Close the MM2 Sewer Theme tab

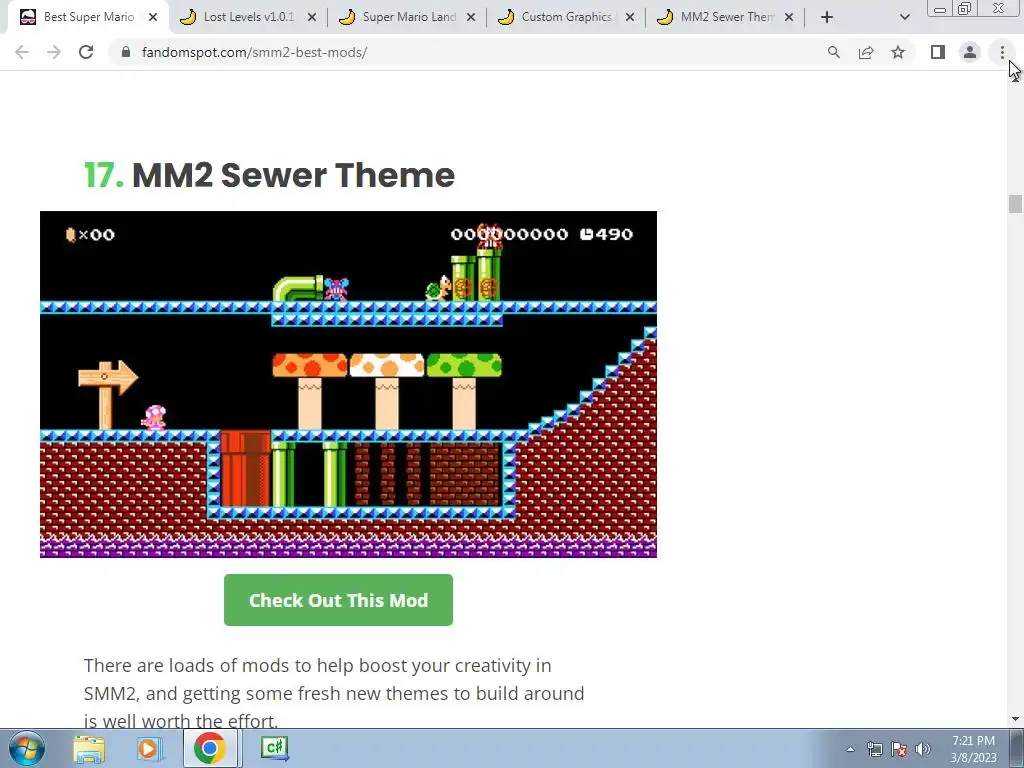tap(789, 17)
